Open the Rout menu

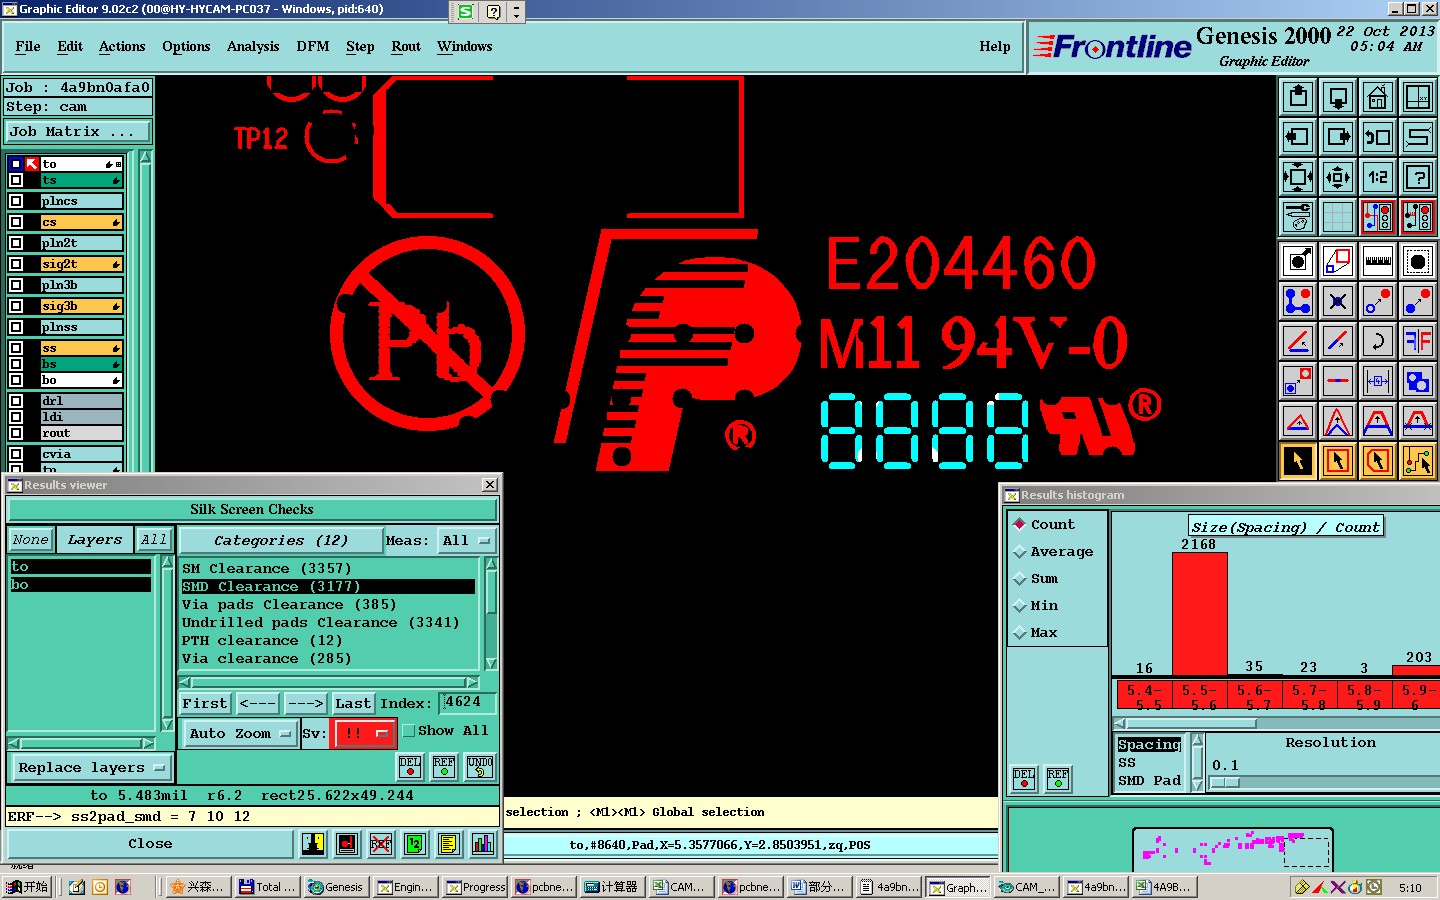tap(406, 47)
